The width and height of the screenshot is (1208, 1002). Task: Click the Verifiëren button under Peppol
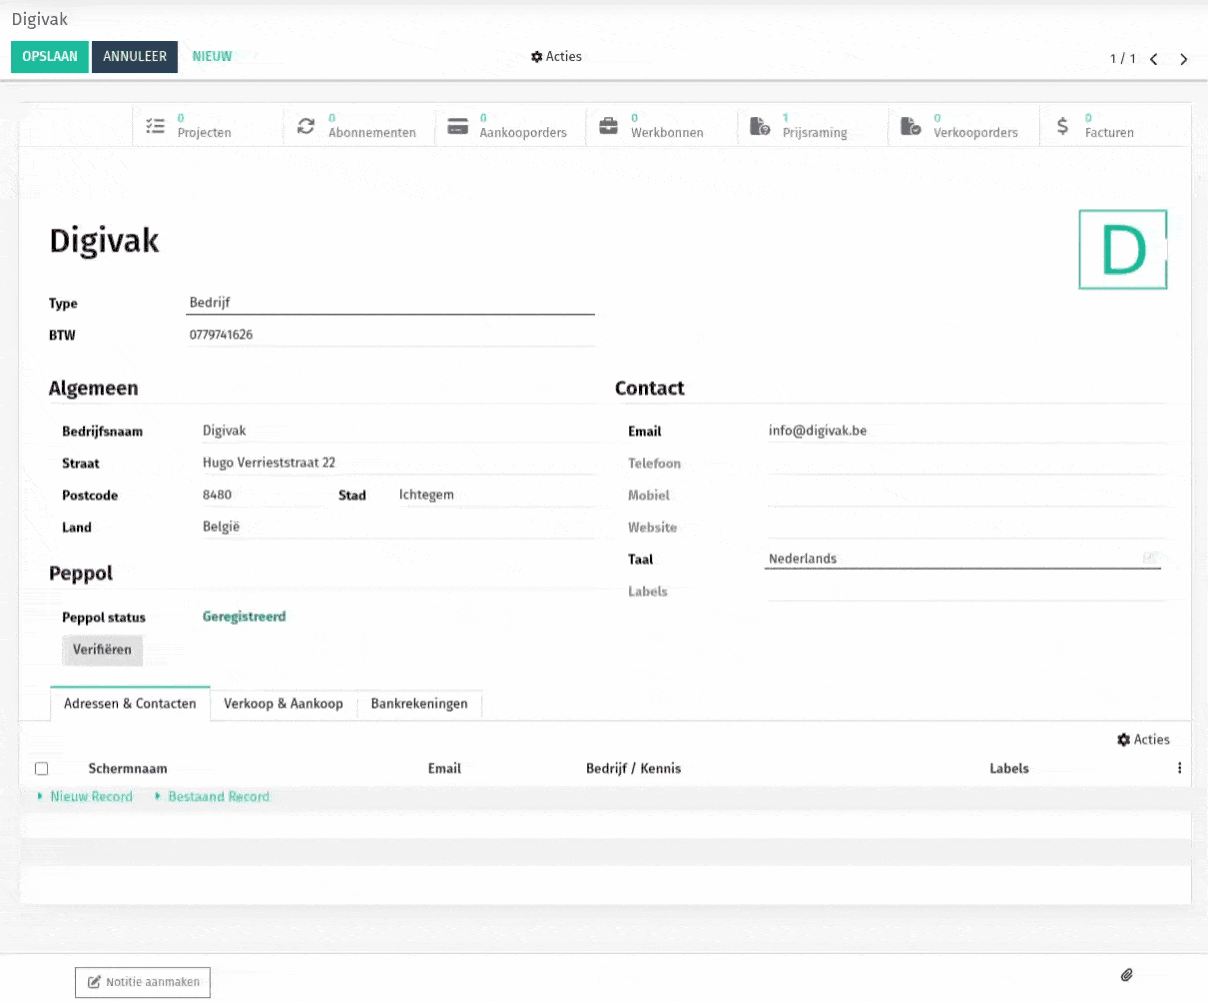[102, 650]
